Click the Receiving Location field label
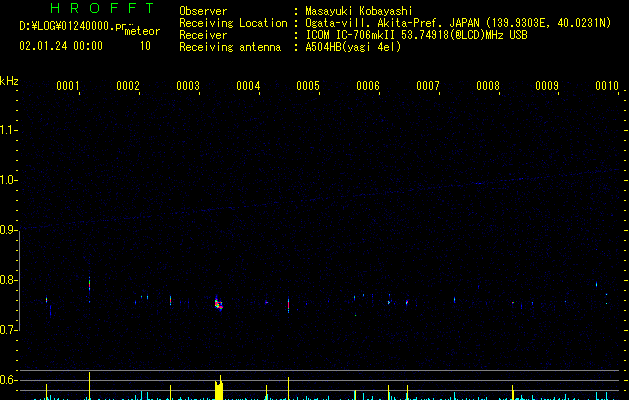The image size is (629, 400). (233, 23)
